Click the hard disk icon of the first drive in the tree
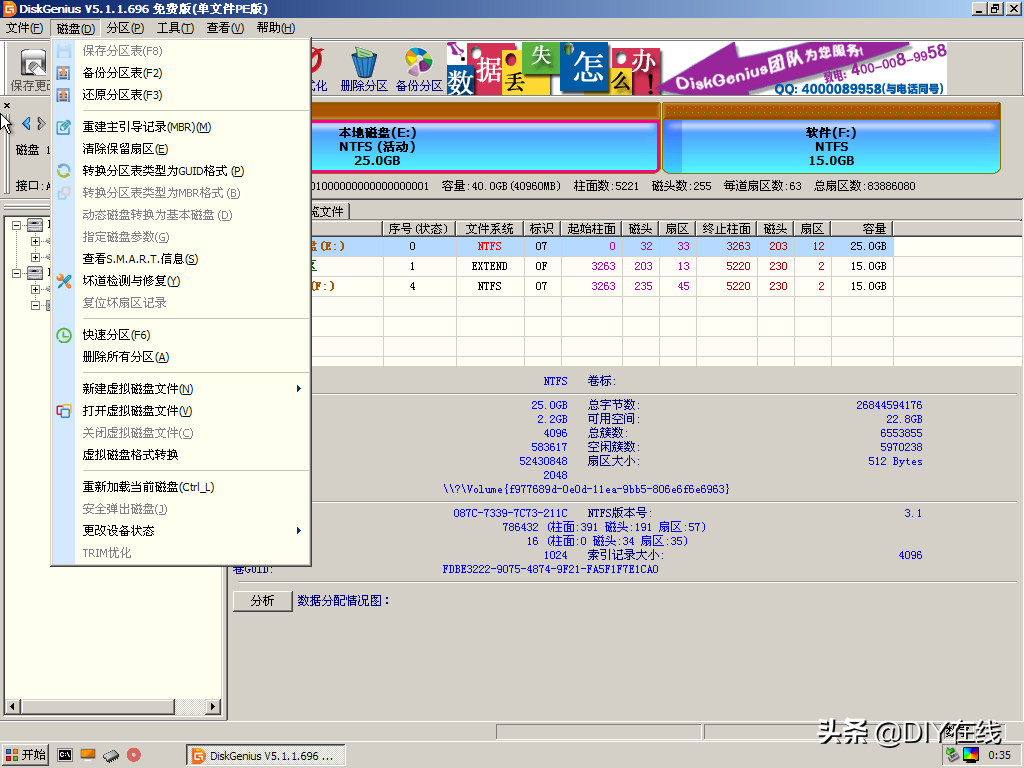The height and width of the screenshot is (768, 1024). 34,224
